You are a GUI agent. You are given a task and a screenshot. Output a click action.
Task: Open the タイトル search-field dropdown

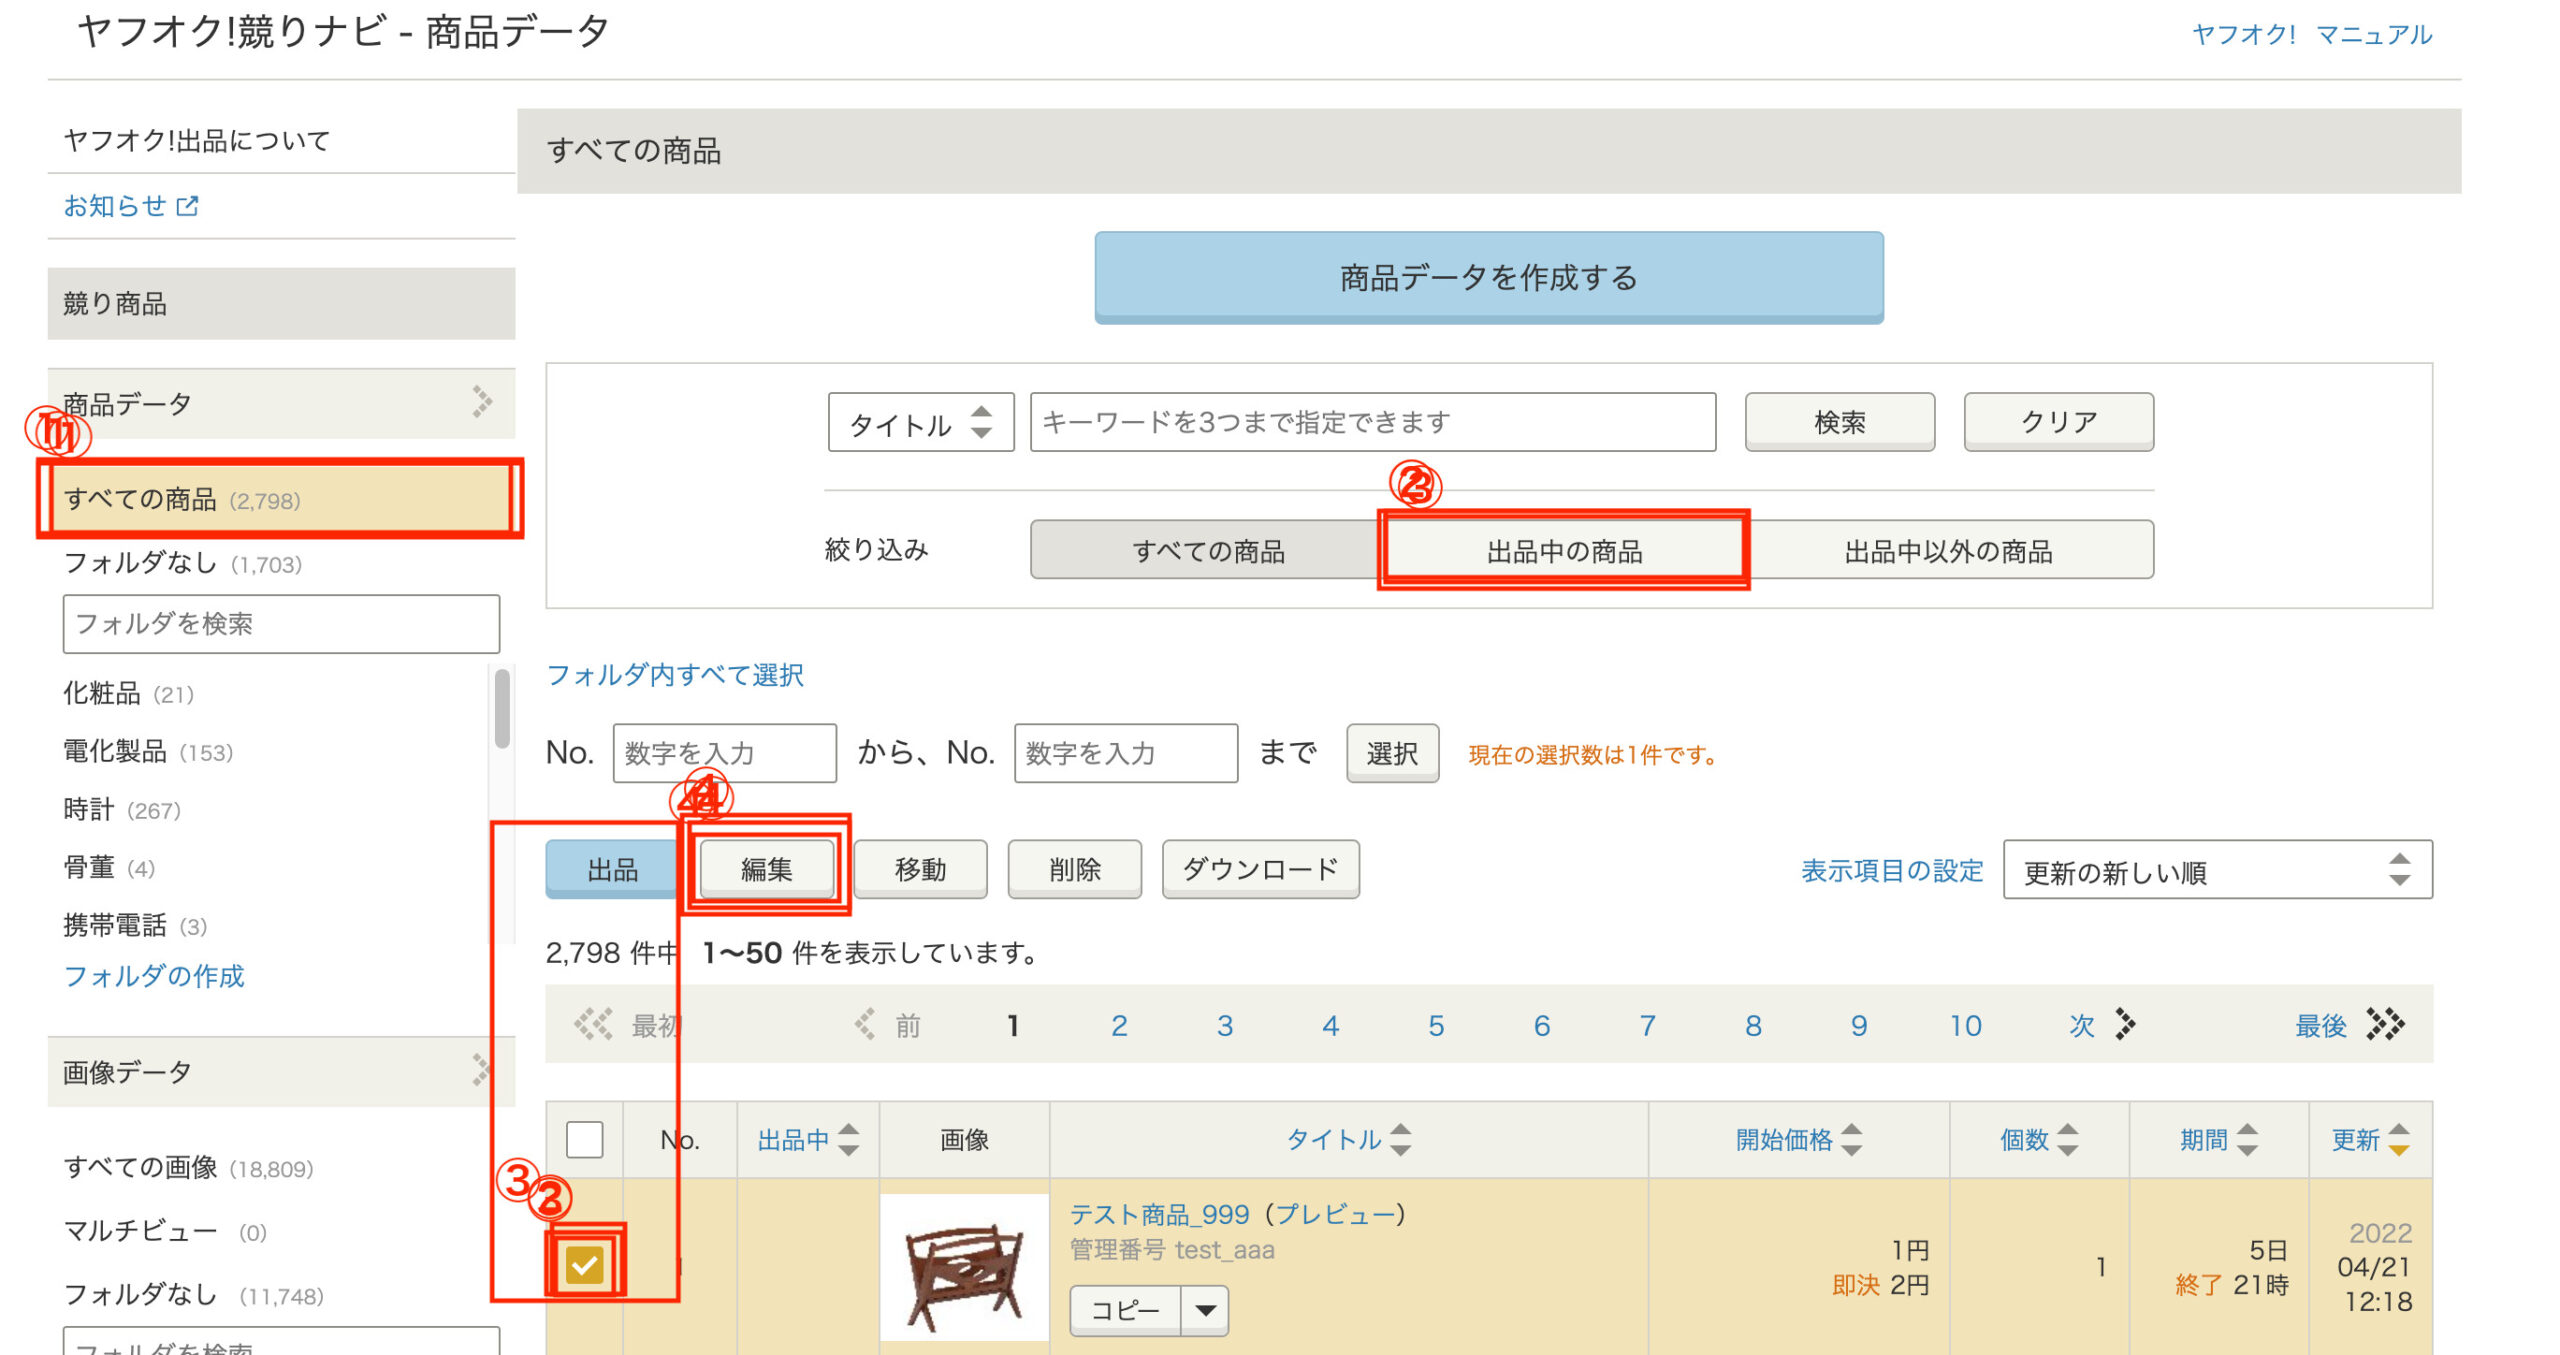coord(921,422)
